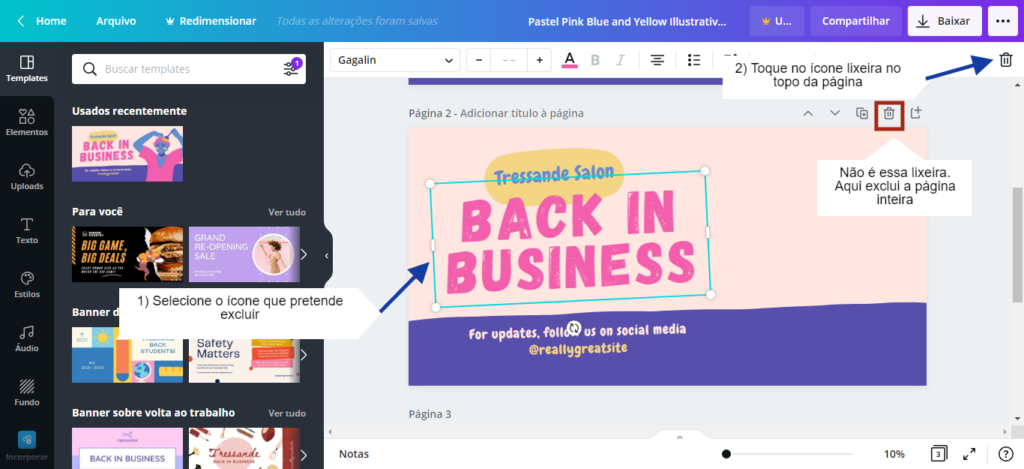Change text alignment
Viewport: 1024px width, 469px height.
[x=657, y=60]
